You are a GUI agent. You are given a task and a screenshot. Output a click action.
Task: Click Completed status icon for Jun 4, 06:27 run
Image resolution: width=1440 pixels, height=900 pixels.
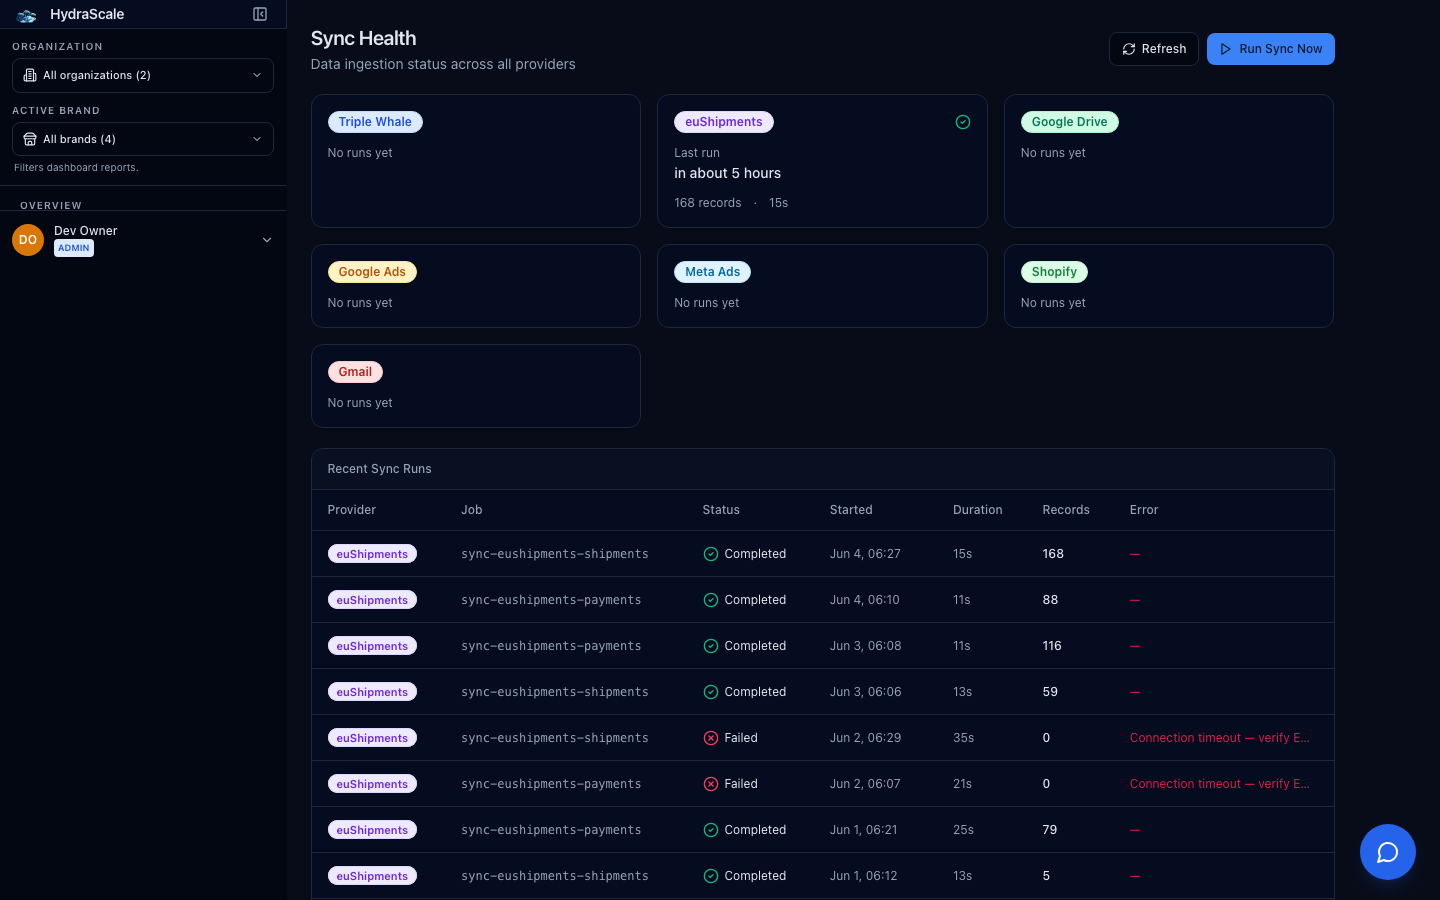pos(711,554)
